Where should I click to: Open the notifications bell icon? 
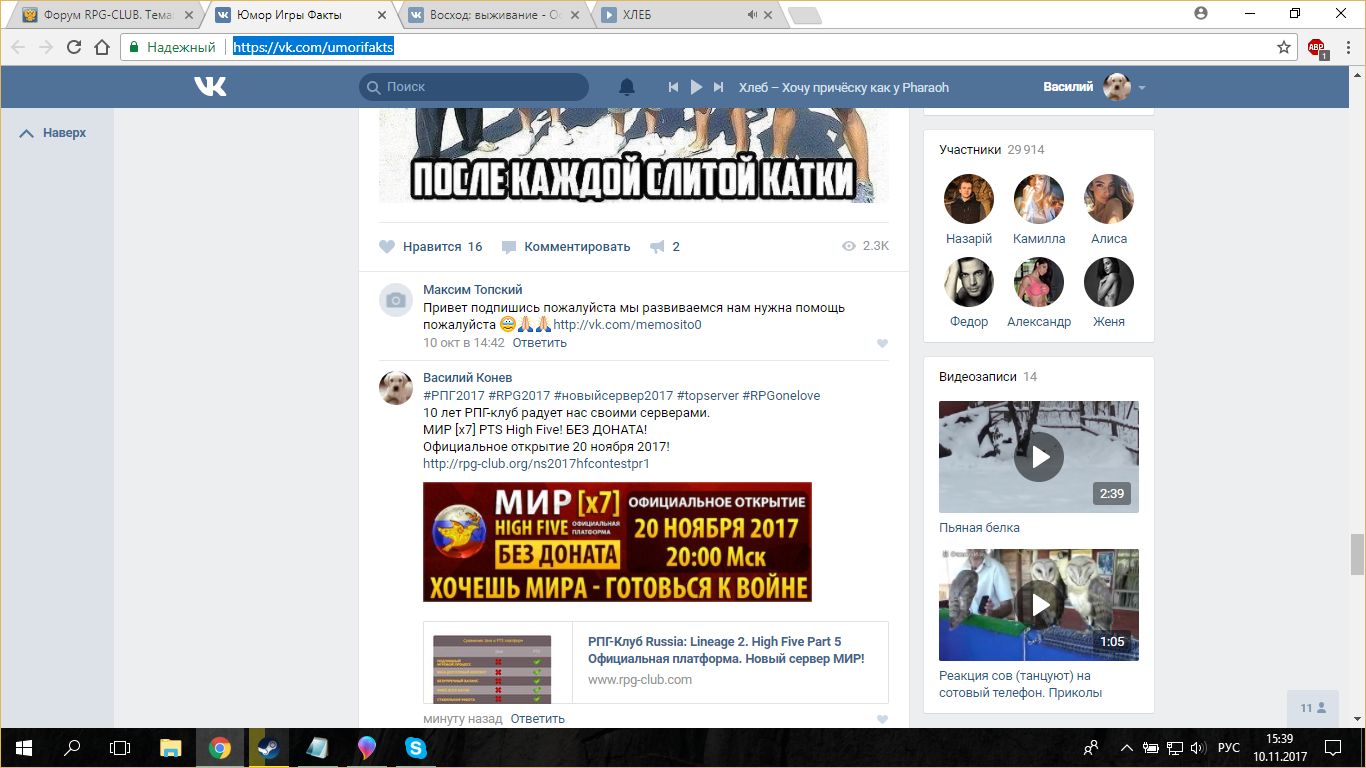tap(627, 87)
